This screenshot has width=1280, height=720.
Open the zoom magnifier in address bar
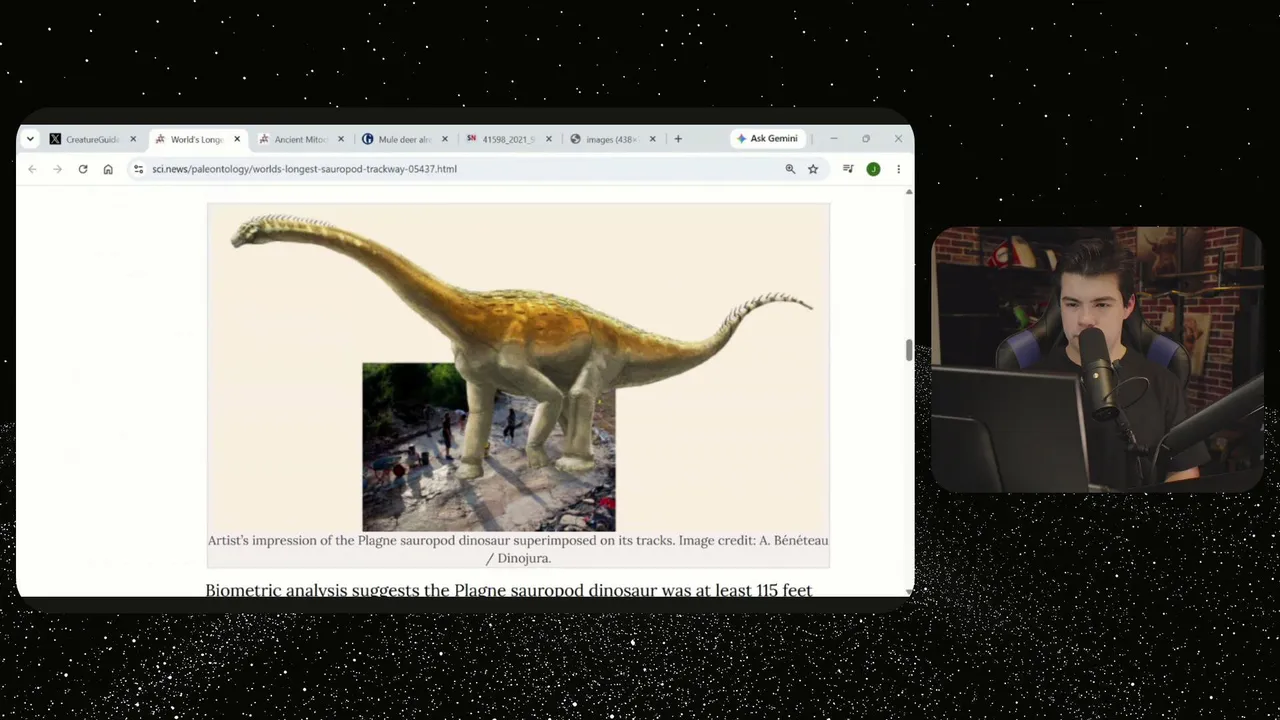(790, 169)
